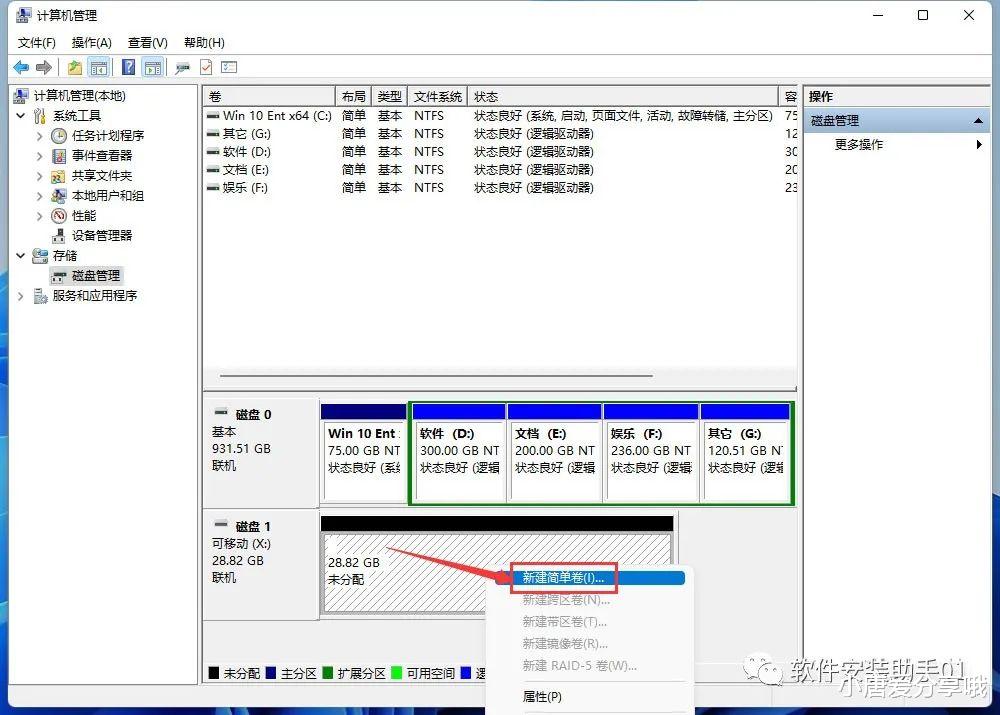Click the last list view toolbar icon
Screen dimensions: 1000x715
pos(229,67)
